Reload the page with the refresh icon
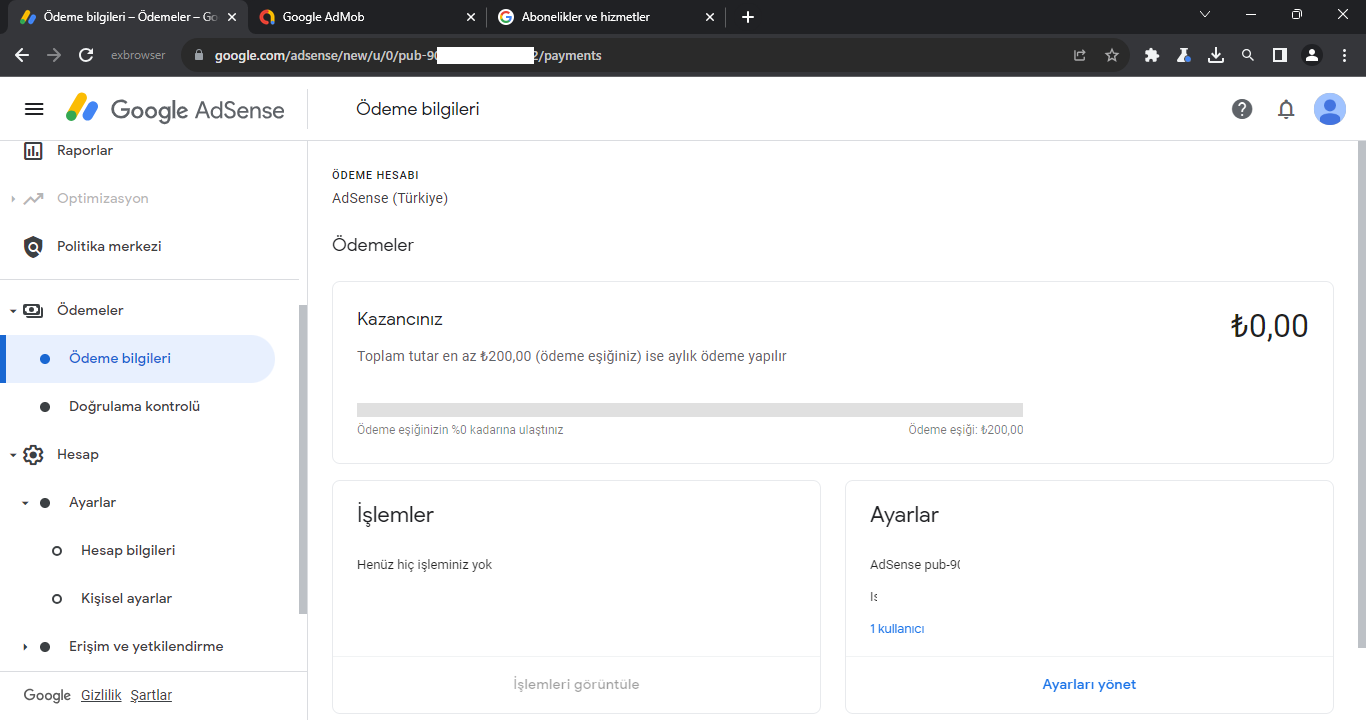Screen dimensions: 1366x720 (86, 56)
